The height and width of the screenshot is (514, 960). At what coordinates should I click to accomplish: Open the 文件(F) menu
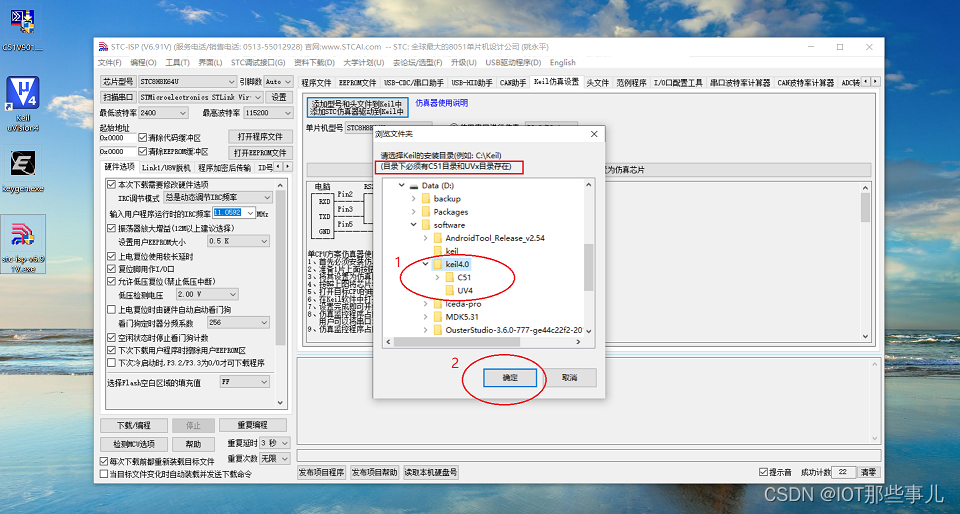[110, 62]
